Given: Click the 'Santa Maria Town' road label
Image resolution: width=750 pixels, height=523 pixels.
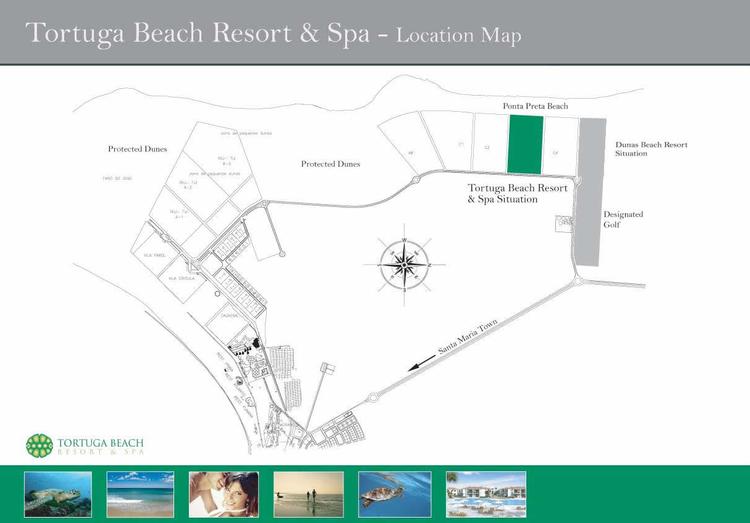Looking at the screenshot, I should 468,337.
